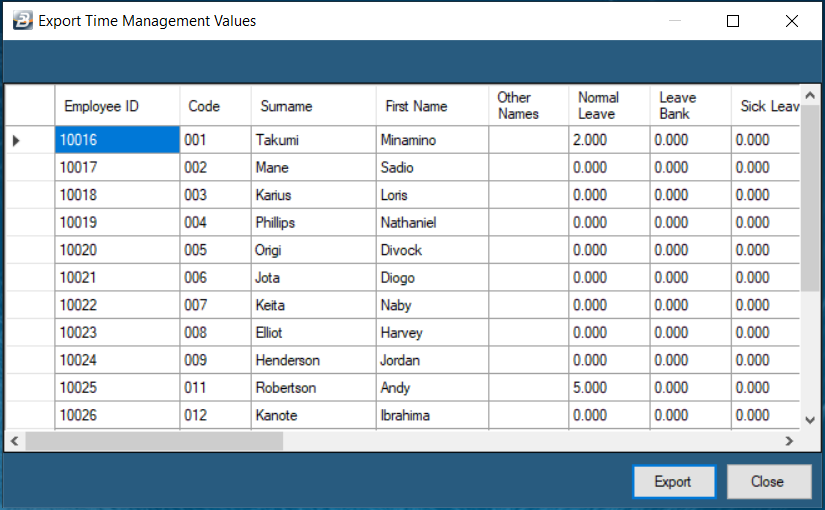This screenshot has width=825, height=510.
Task: Click first name cell Sadio
Action: (x=432, y=167)
